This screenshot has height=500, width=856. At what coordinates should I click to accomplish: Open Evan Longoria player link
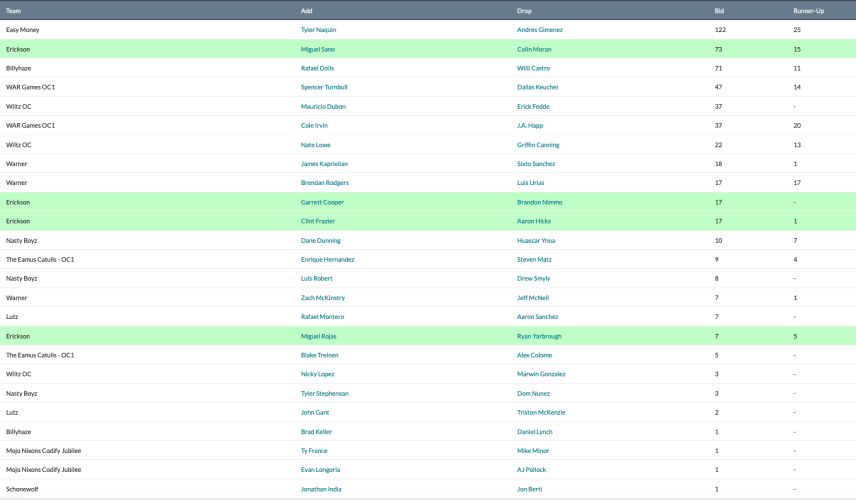coord(320,470)
